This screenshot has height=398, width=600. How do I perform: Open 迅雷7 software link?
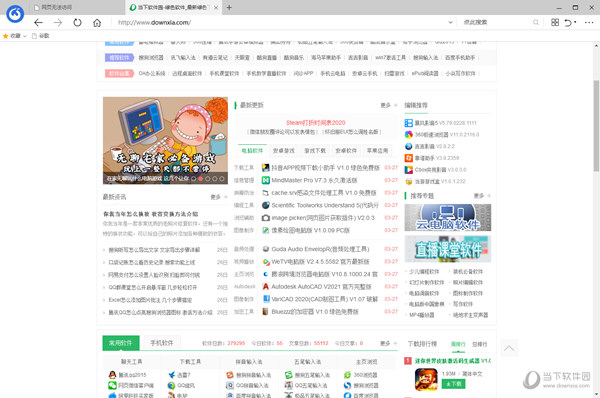coord(184,375)
